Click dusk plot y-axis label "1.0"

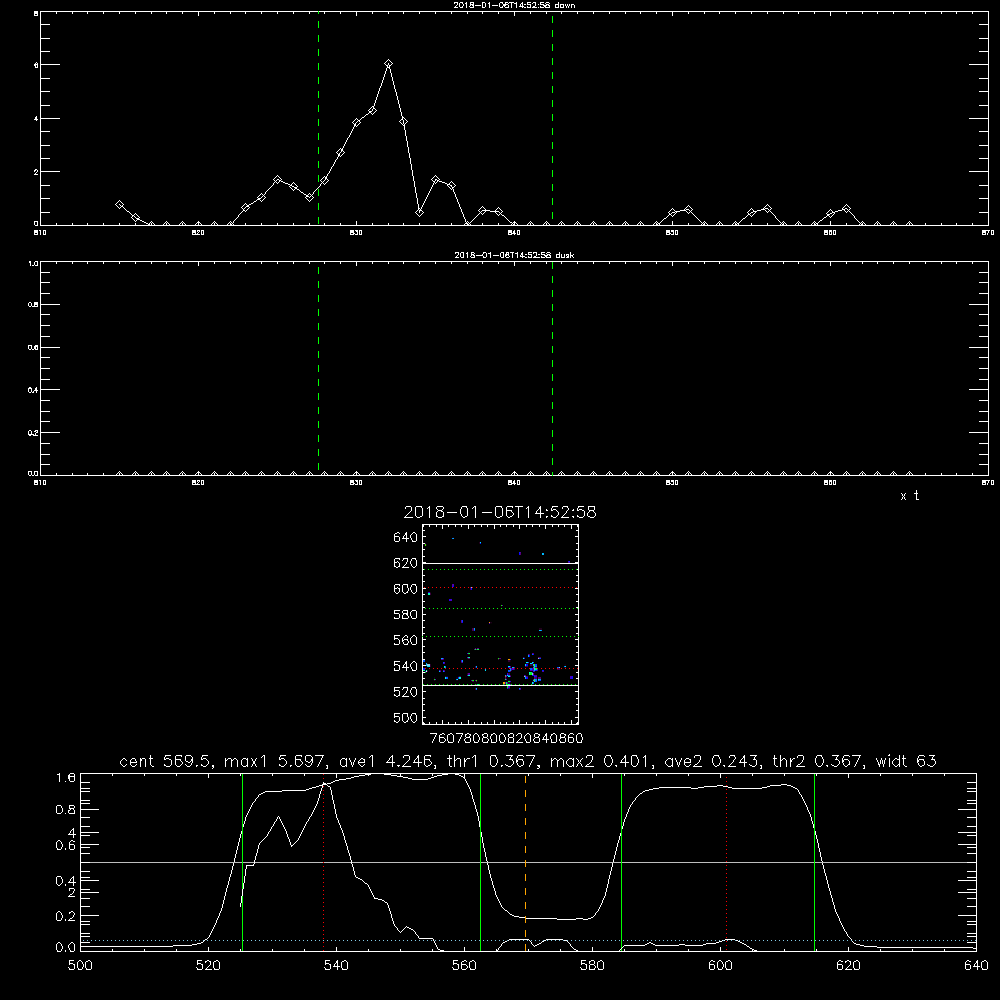pyautogui.click(x=33, y=263)
